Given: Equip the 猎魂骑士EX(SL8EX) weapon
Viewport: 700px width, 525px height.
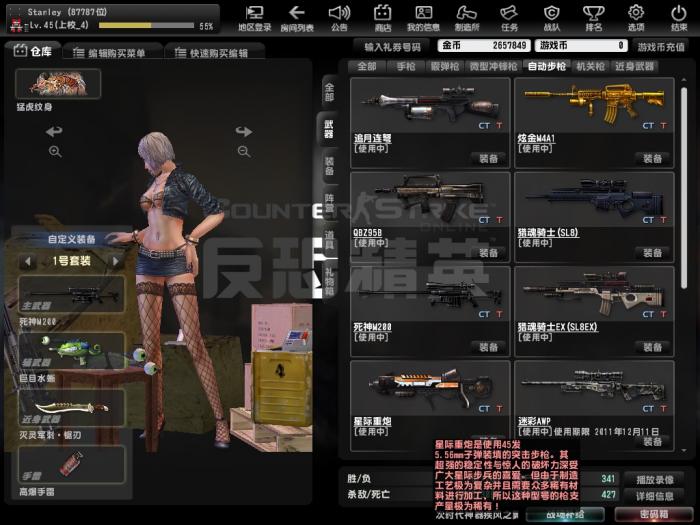Looking at the screenshot, I should (x=653, y=347).
